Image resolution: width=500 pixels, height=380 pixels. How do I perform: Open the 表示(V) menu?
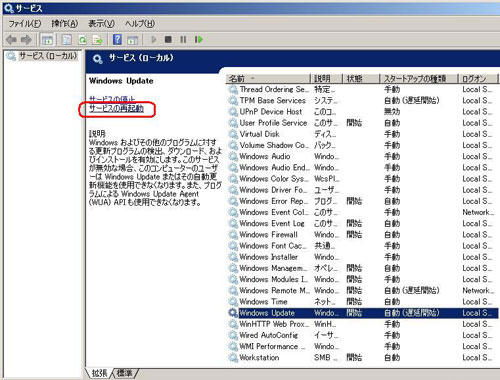101,24
